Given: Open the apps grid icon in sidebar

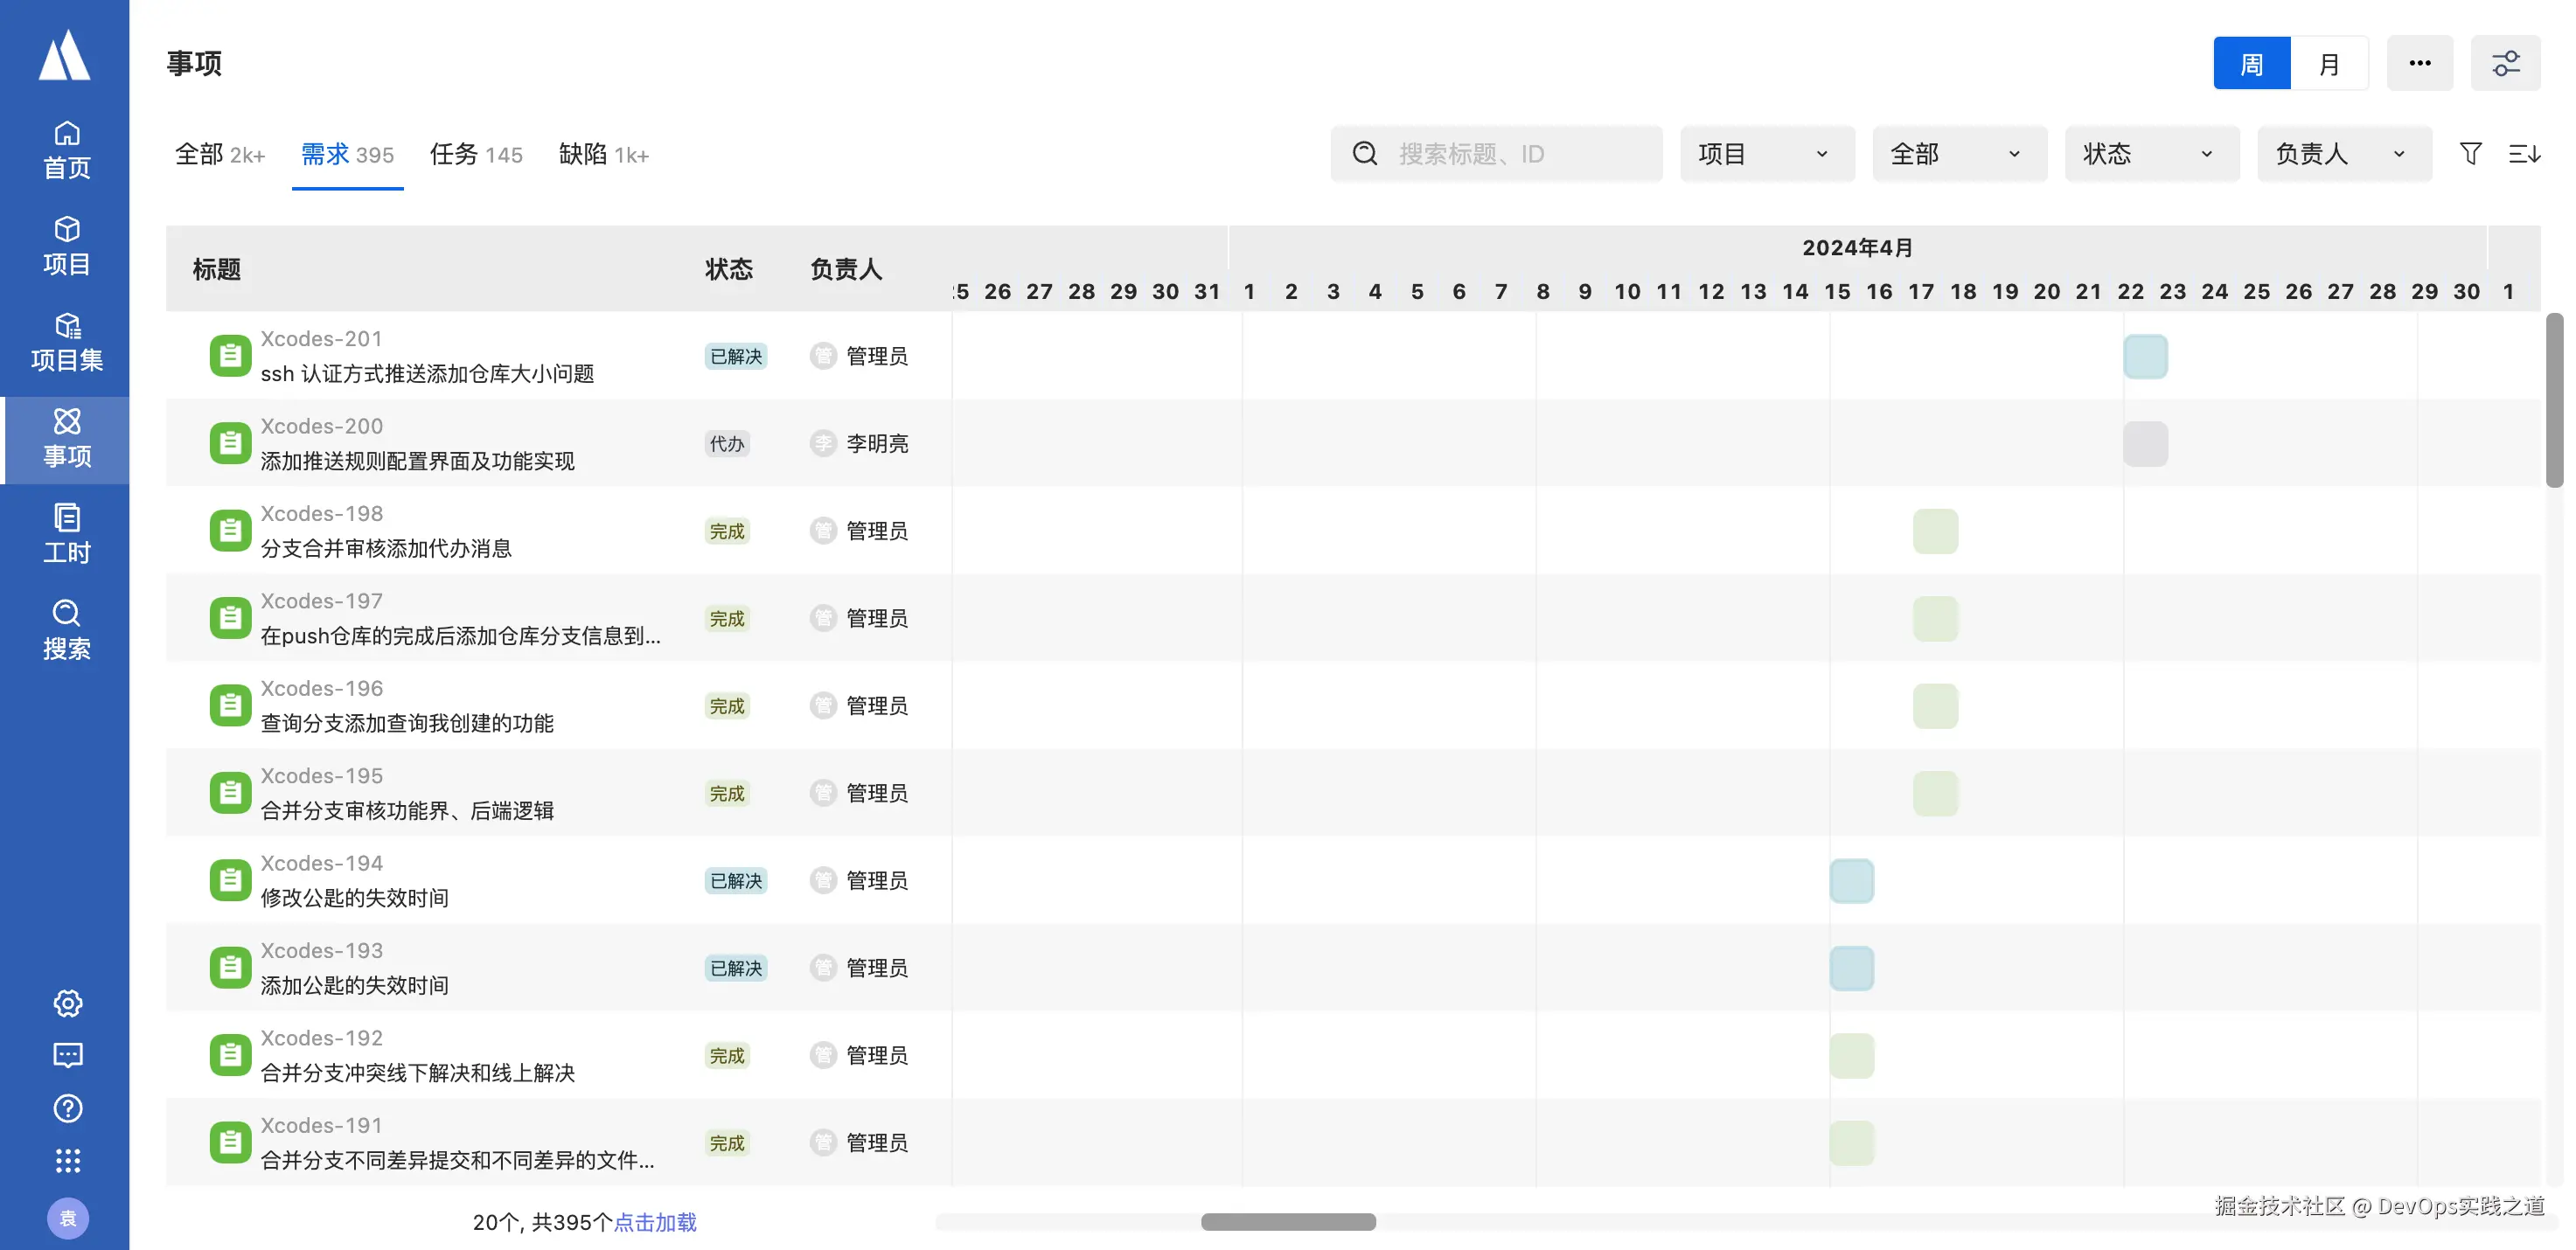Looking at the screenshot, I should (67, 1160).
